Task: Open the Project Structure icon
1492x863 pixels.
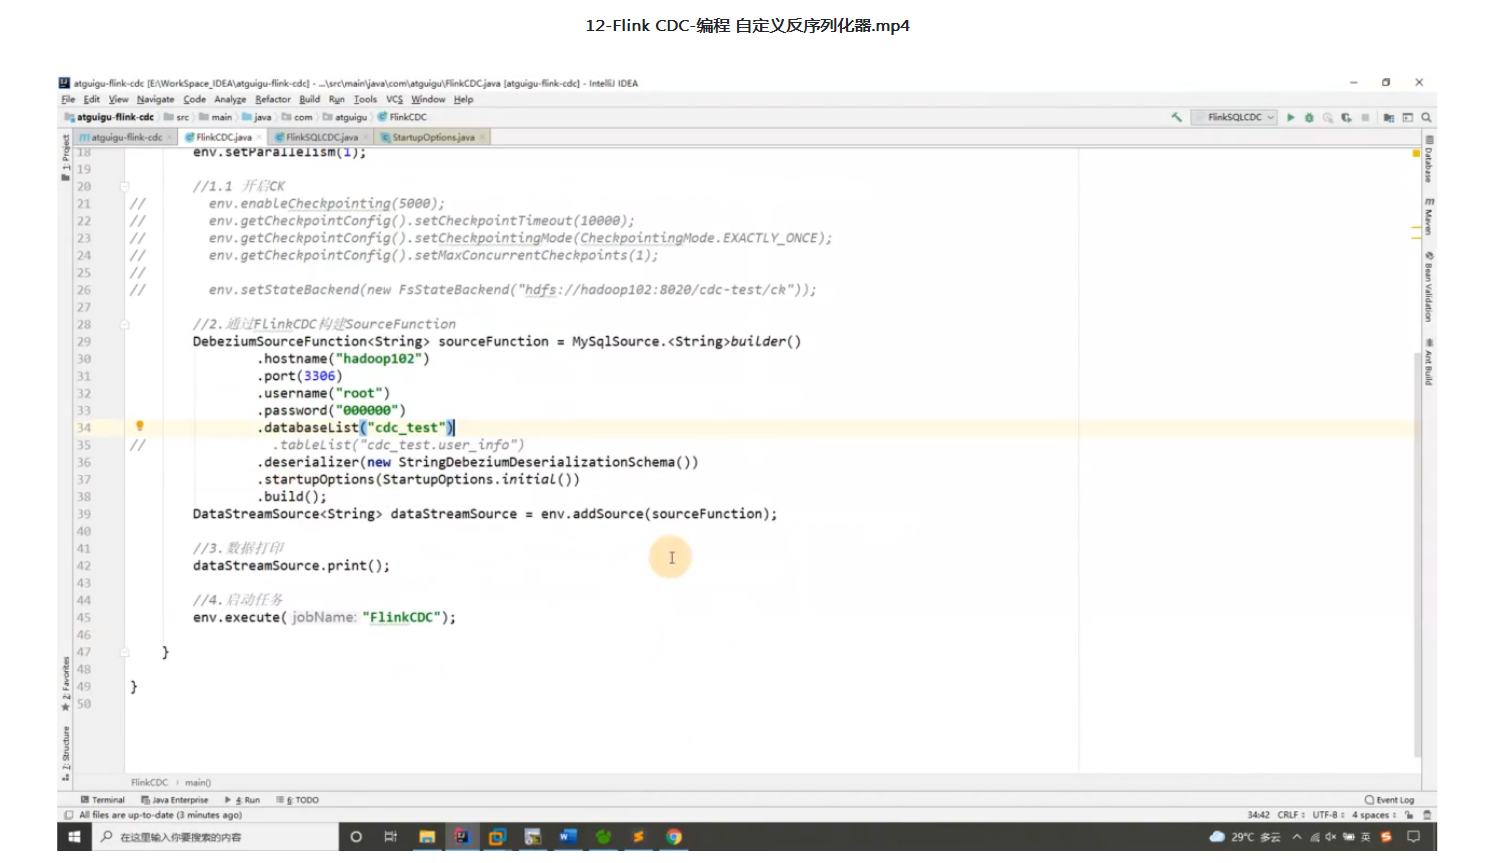Action: (x=1389, y=117)
